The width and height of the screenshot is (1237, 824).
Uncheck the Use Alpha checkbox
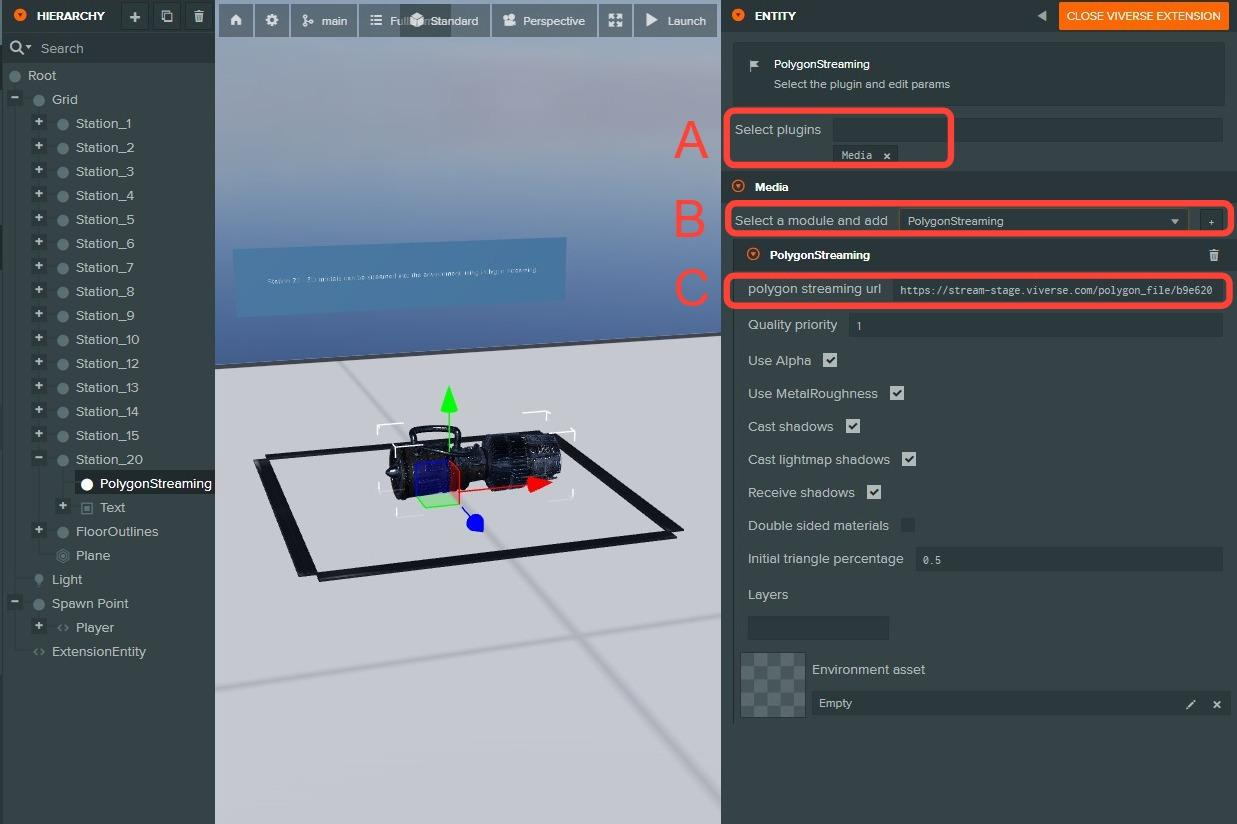(830, 360)
